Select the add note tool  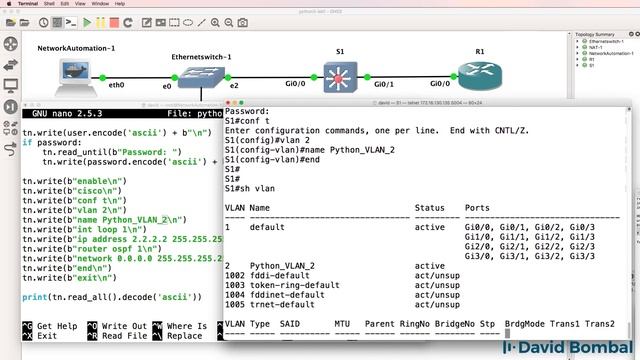click(x=147, y=22)
